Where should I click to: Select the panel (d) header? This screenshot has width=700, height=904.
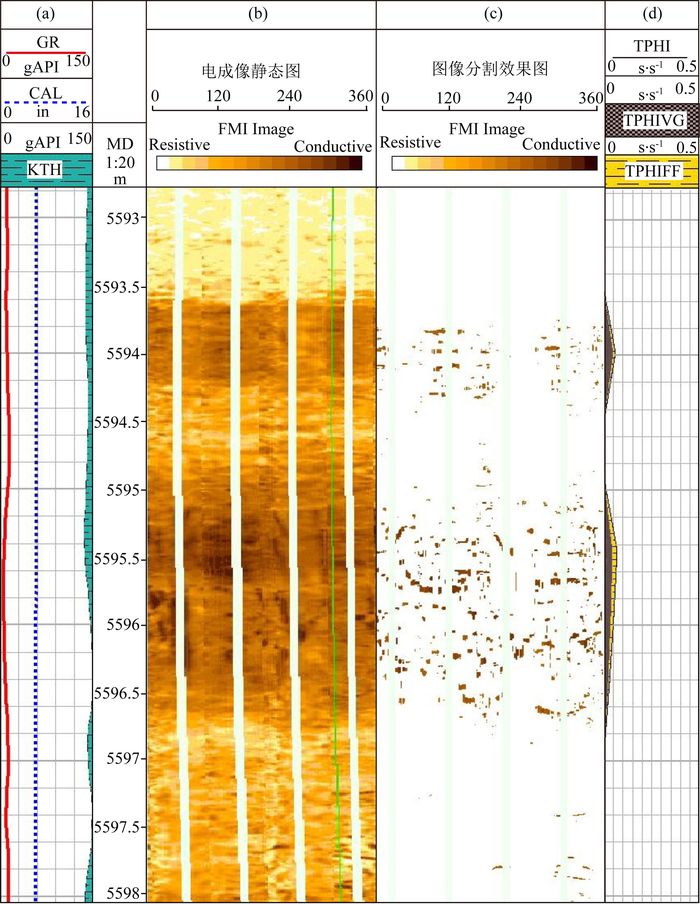tap(651, 14)
